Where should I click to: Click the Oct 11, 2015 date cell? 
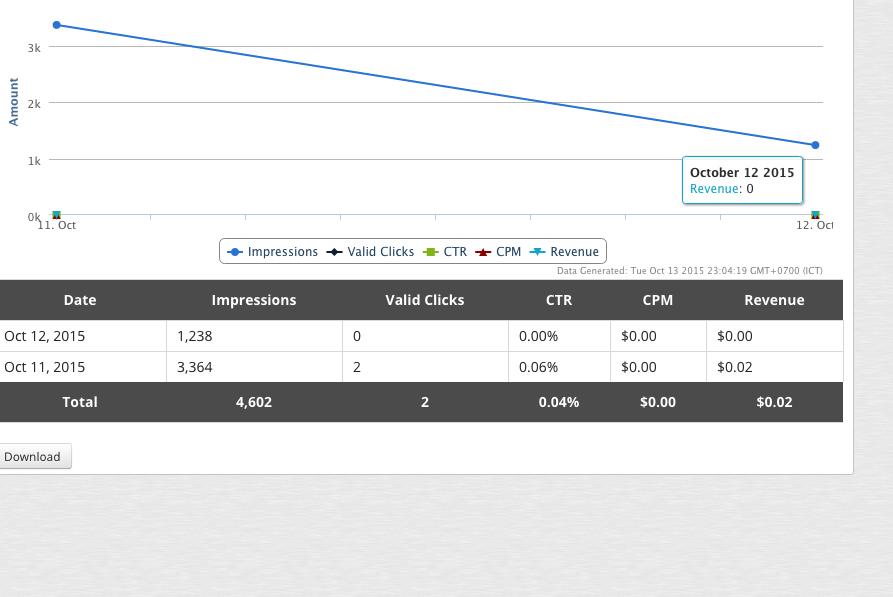click(45, 367)
